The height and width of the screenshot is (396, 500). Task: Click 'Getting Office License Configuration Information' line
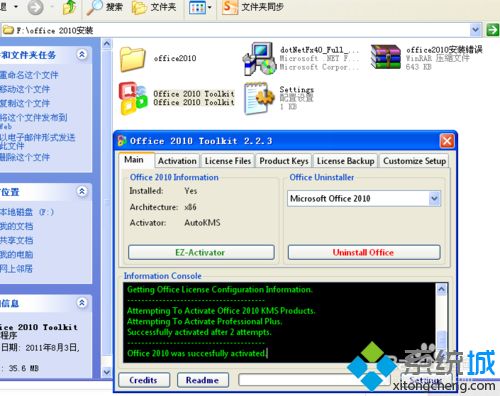(x=220, y=289)
